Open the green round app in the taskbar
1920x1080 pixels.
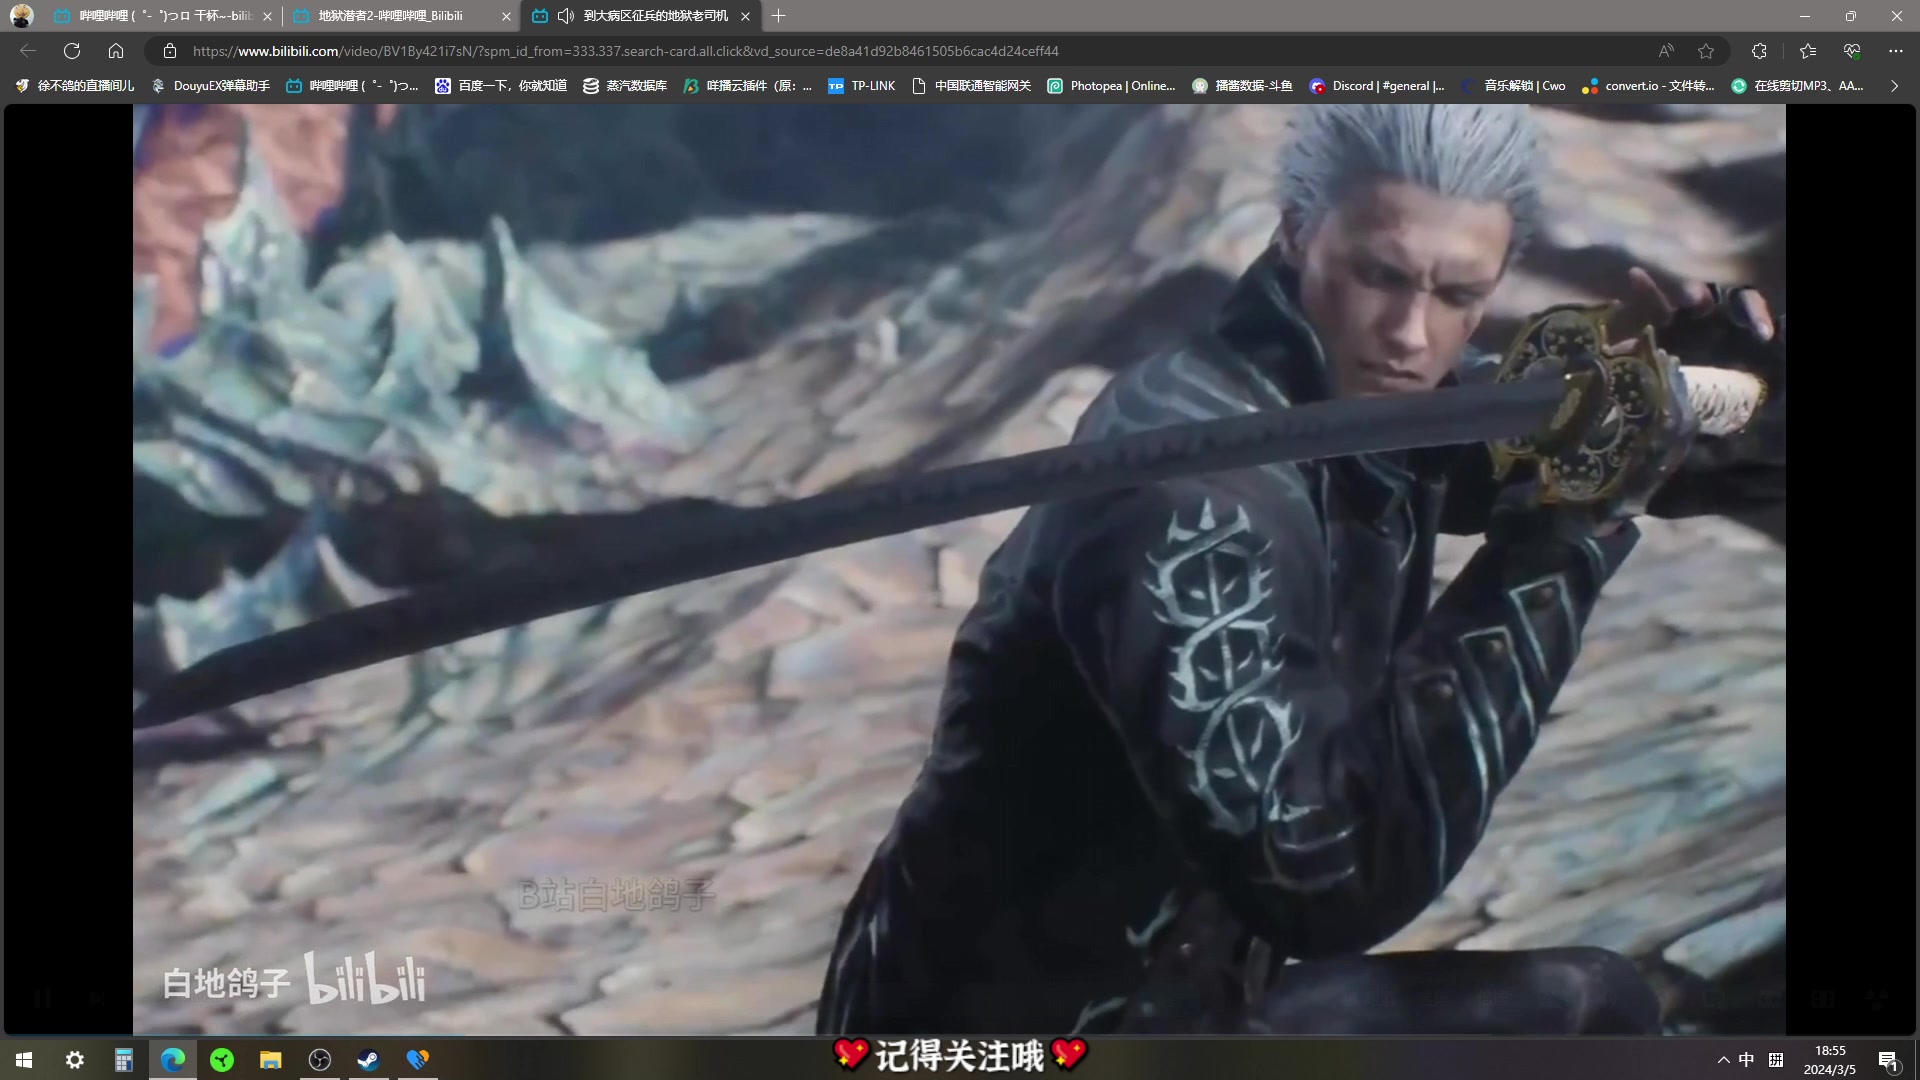(222, 1060)
